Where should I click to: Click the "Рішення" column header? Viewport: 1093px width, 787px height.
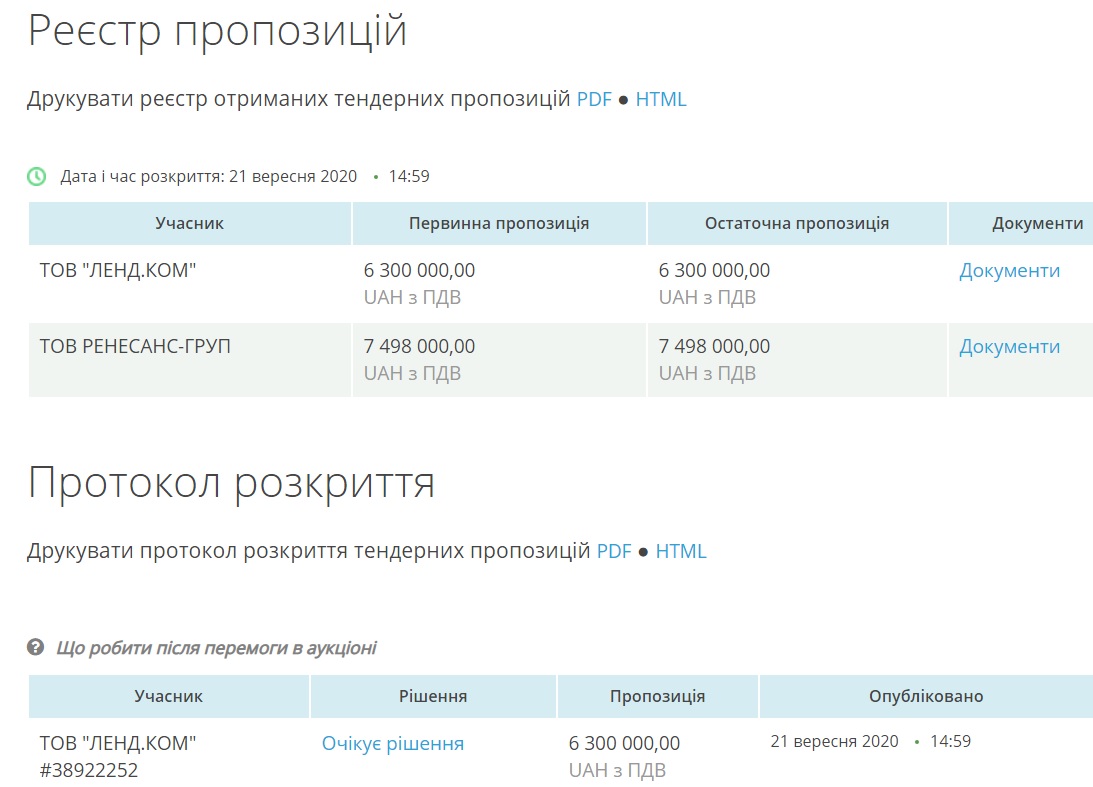433,696
